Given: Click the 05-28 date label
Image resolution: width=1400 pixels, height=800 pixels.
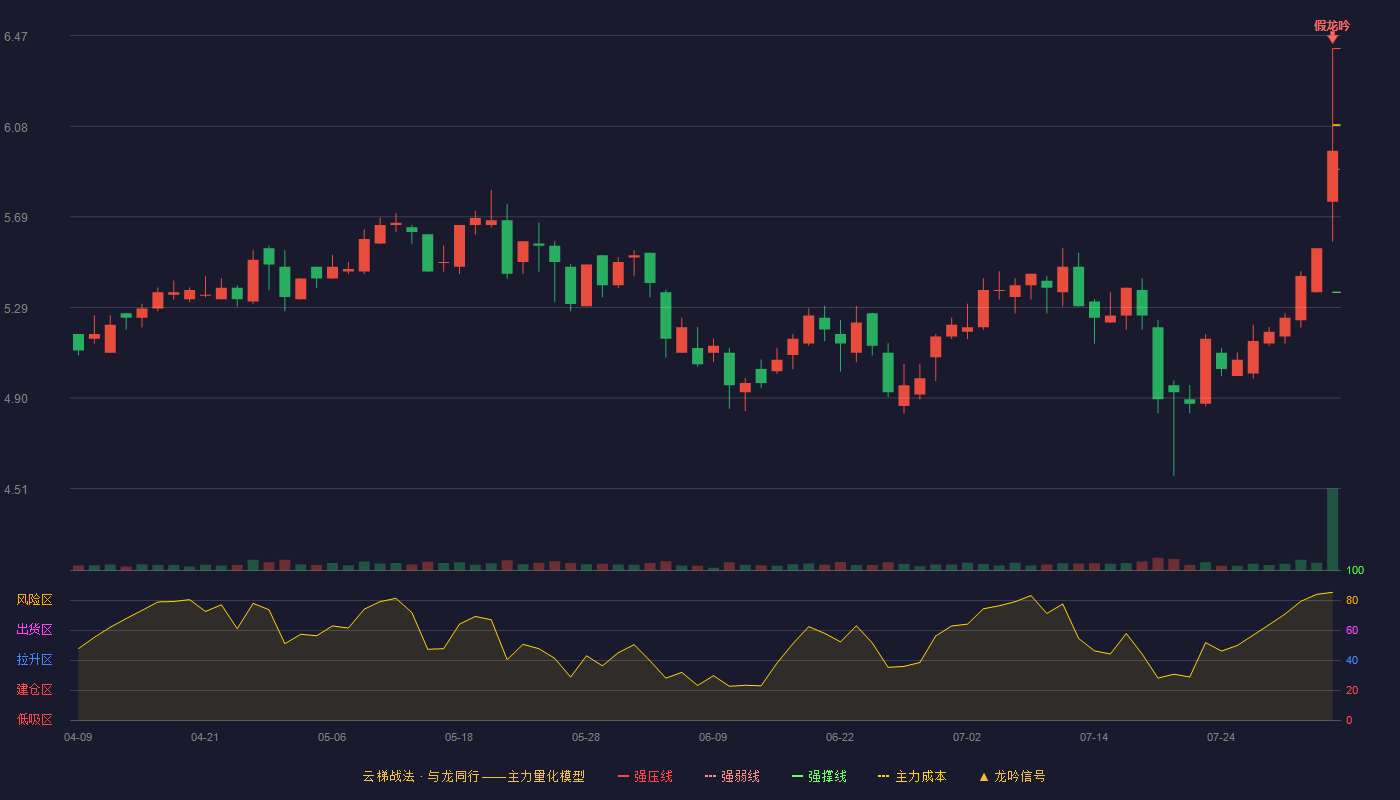Looking at the screenshot, I should click(x=586, y=737).
